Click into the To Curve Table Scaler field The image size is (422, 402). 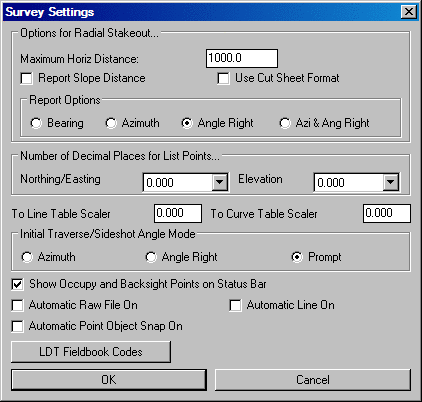tap(387, 213)
